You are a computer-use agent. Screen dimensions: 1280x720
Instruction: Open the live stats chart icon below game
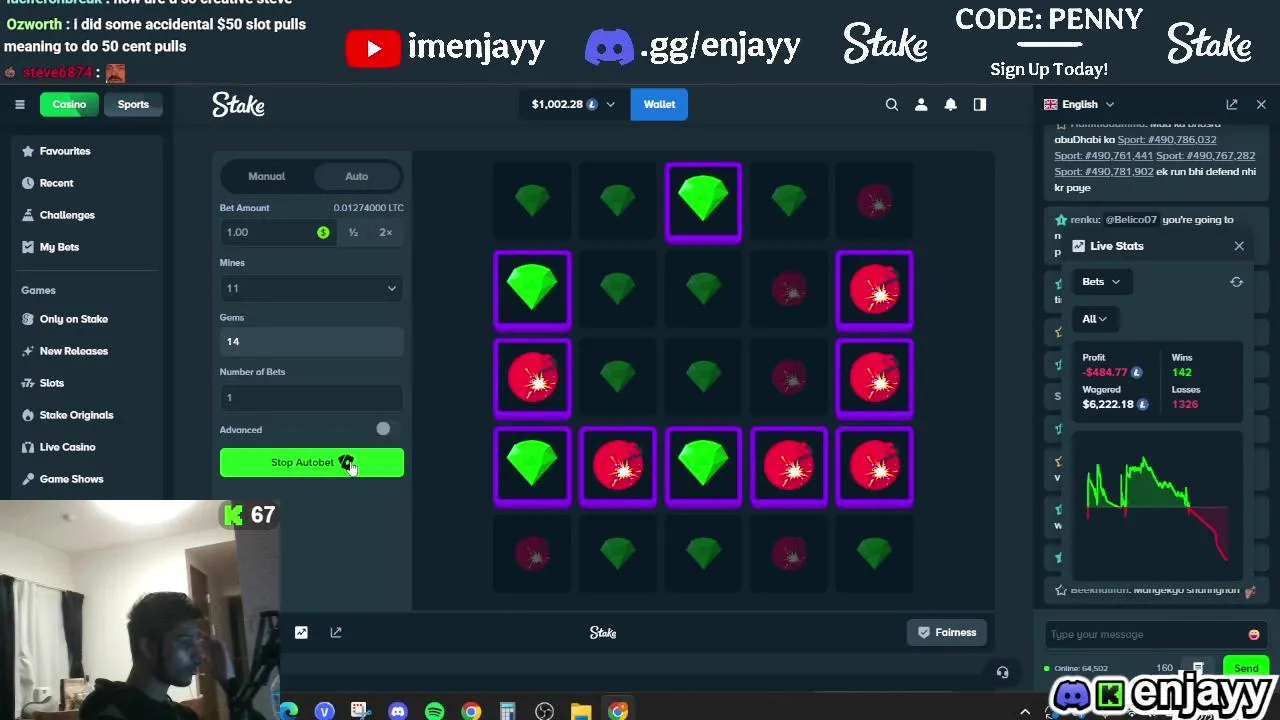pos(301,632)
